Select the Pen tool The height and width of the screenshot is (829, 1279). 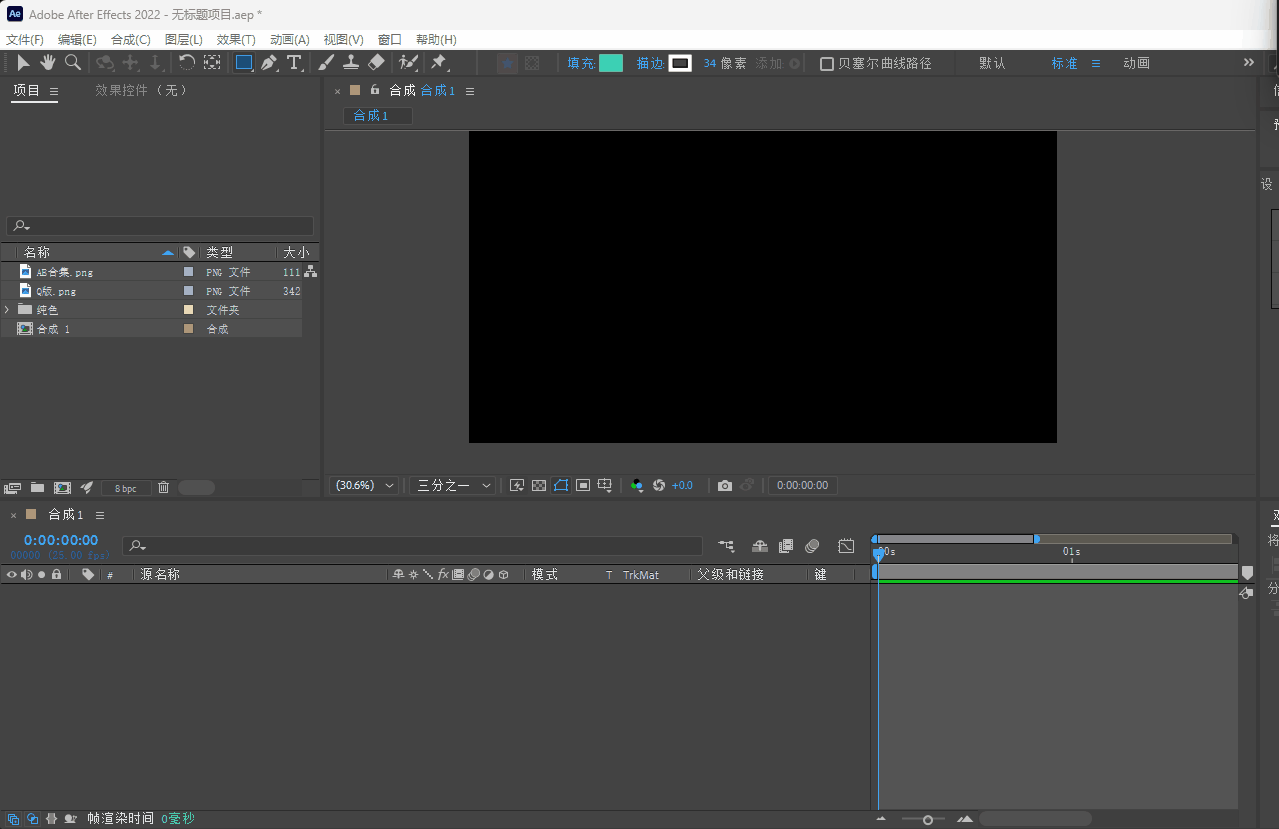pos(269,63)
